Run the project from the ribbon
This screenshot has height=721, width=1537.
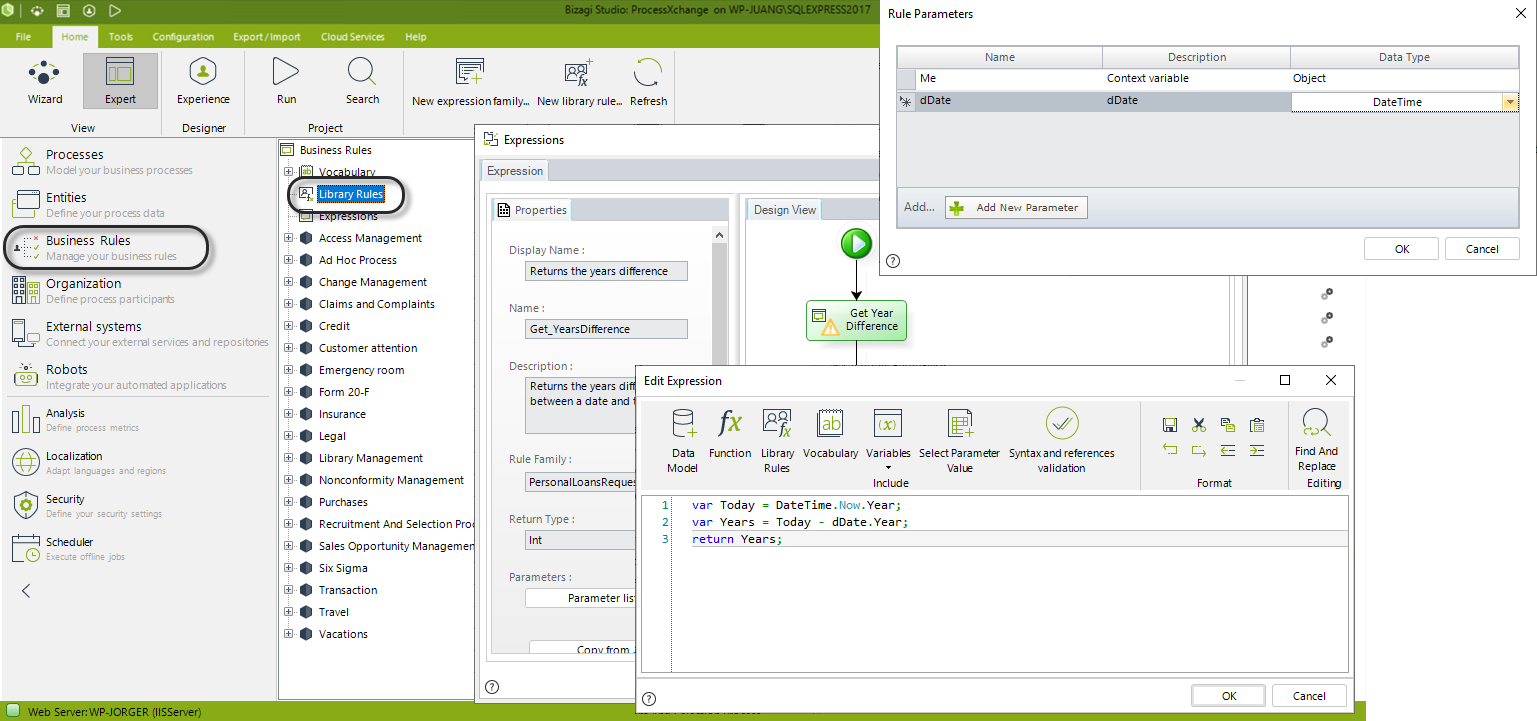[x=286, y=81]
